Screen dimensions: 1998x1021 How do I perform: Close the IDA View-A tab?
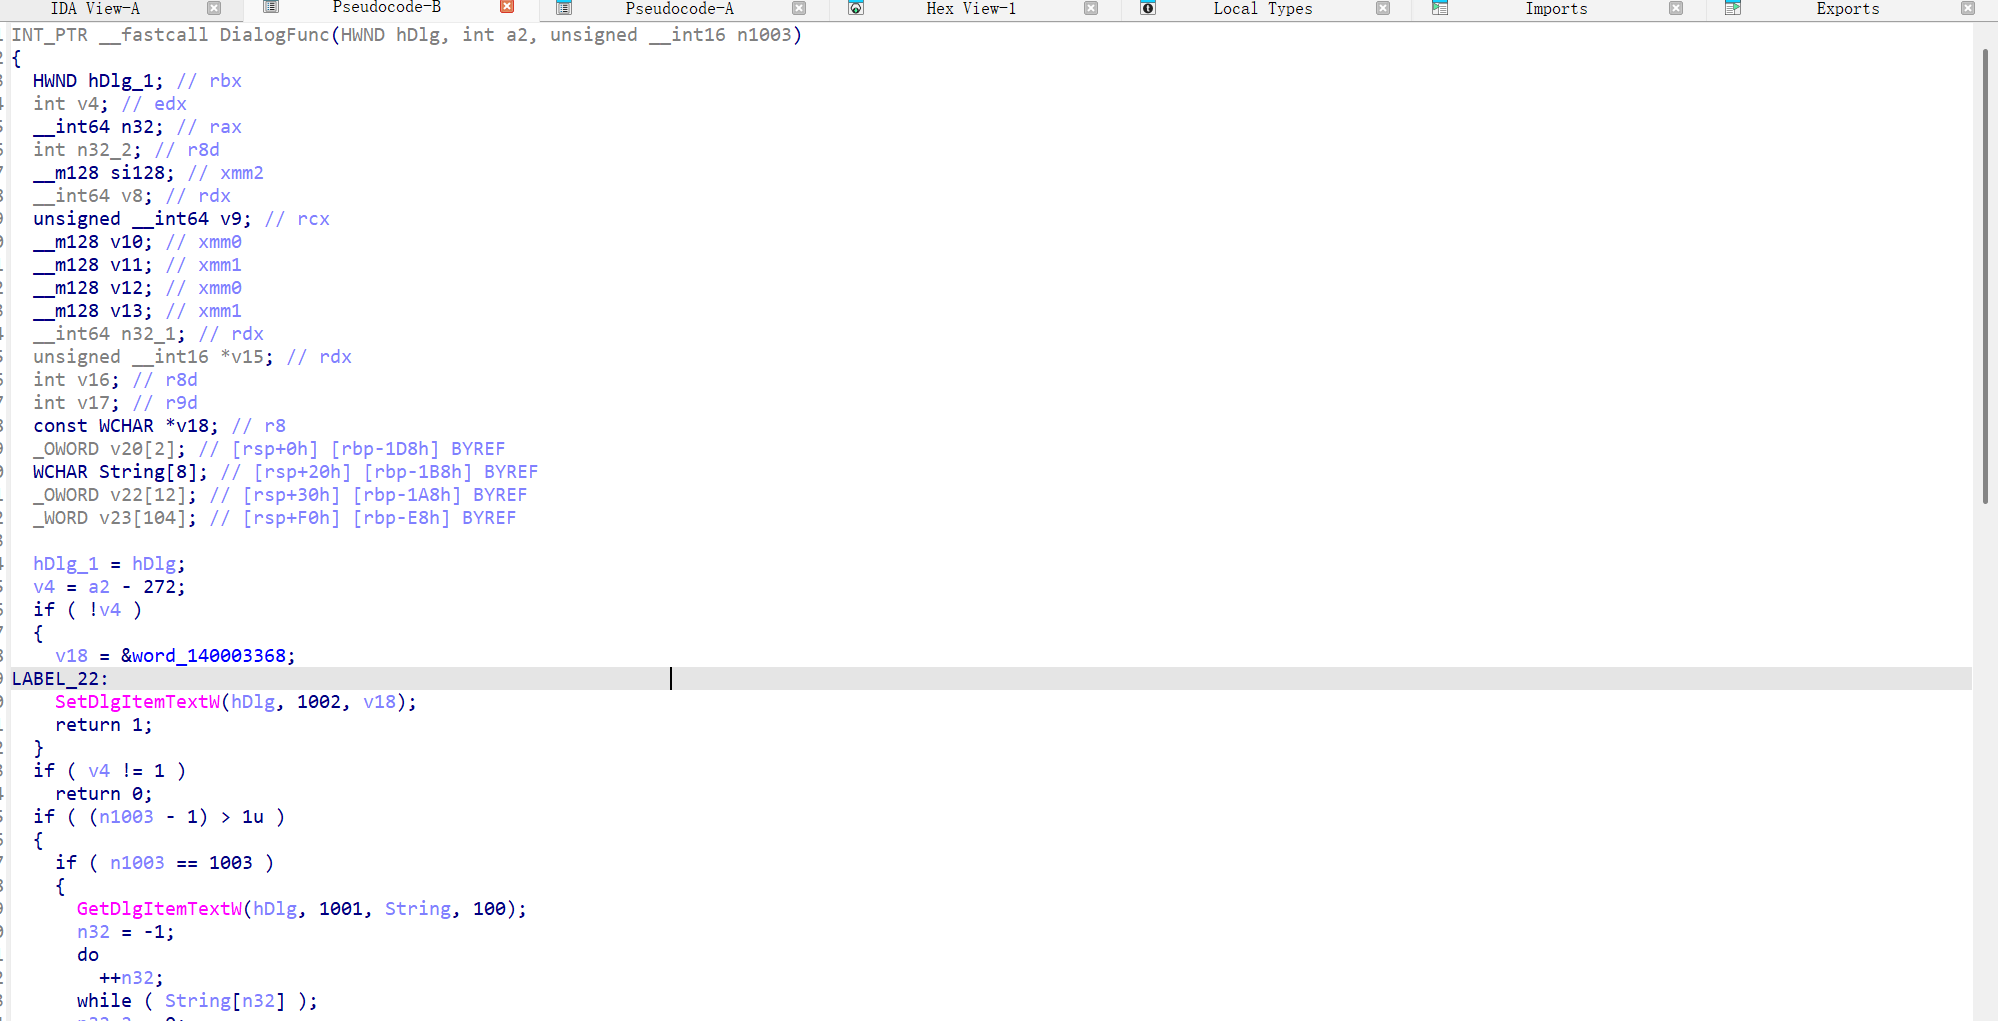click(214, 8)
